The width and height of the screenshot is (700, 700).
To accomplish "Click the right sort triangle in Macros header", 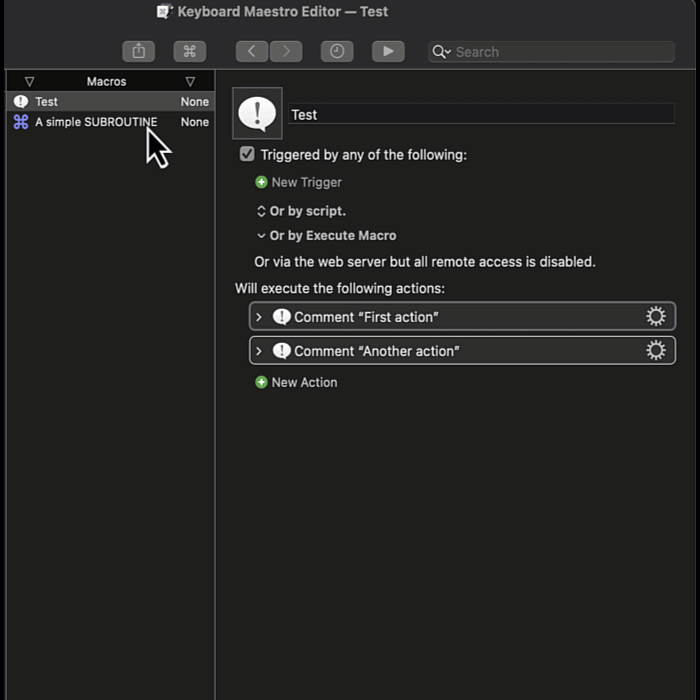I will (x=190, y=82).
